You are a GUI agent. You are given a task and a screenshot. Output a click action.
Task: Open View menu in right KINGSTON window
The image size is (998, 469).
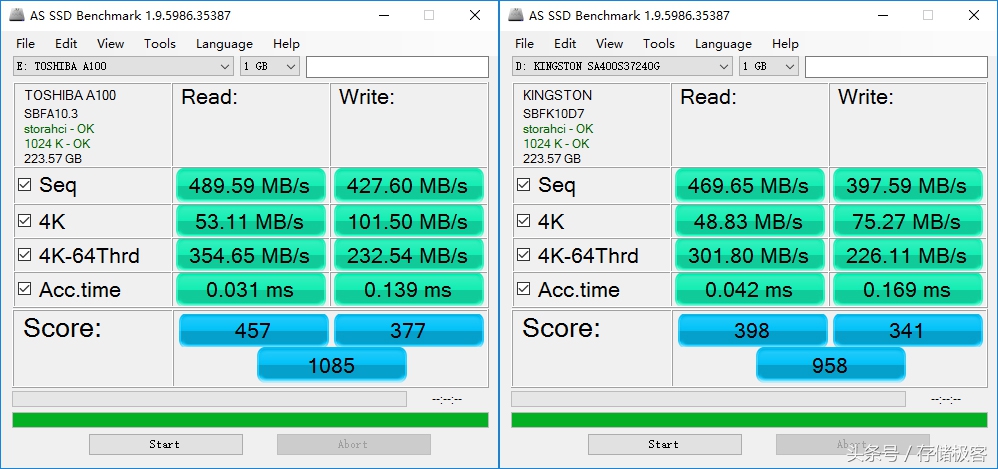click(x=610, y=43)
